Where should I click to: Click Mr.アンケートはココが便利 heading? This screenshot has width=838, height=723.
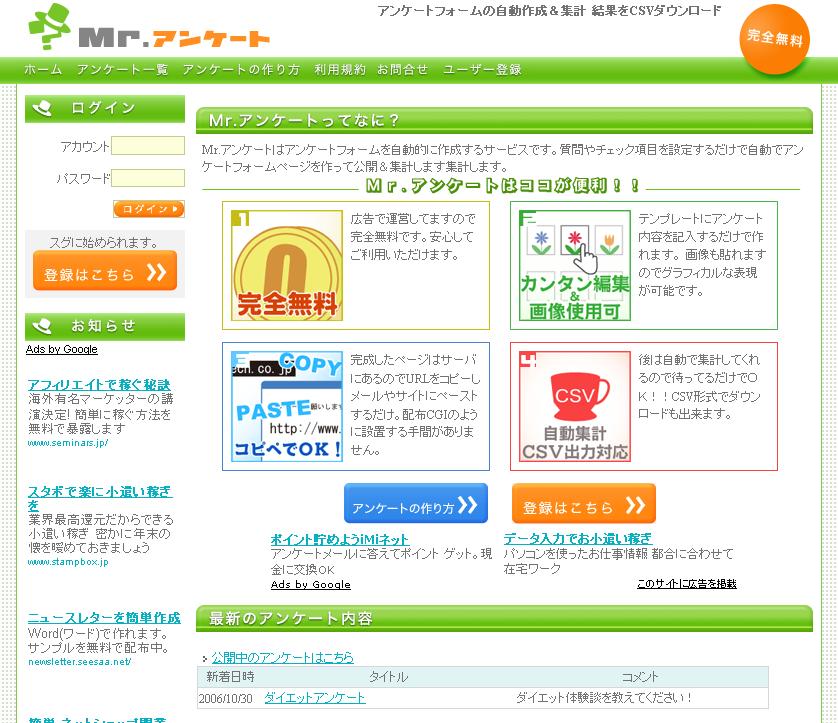(x=502, y=186)
